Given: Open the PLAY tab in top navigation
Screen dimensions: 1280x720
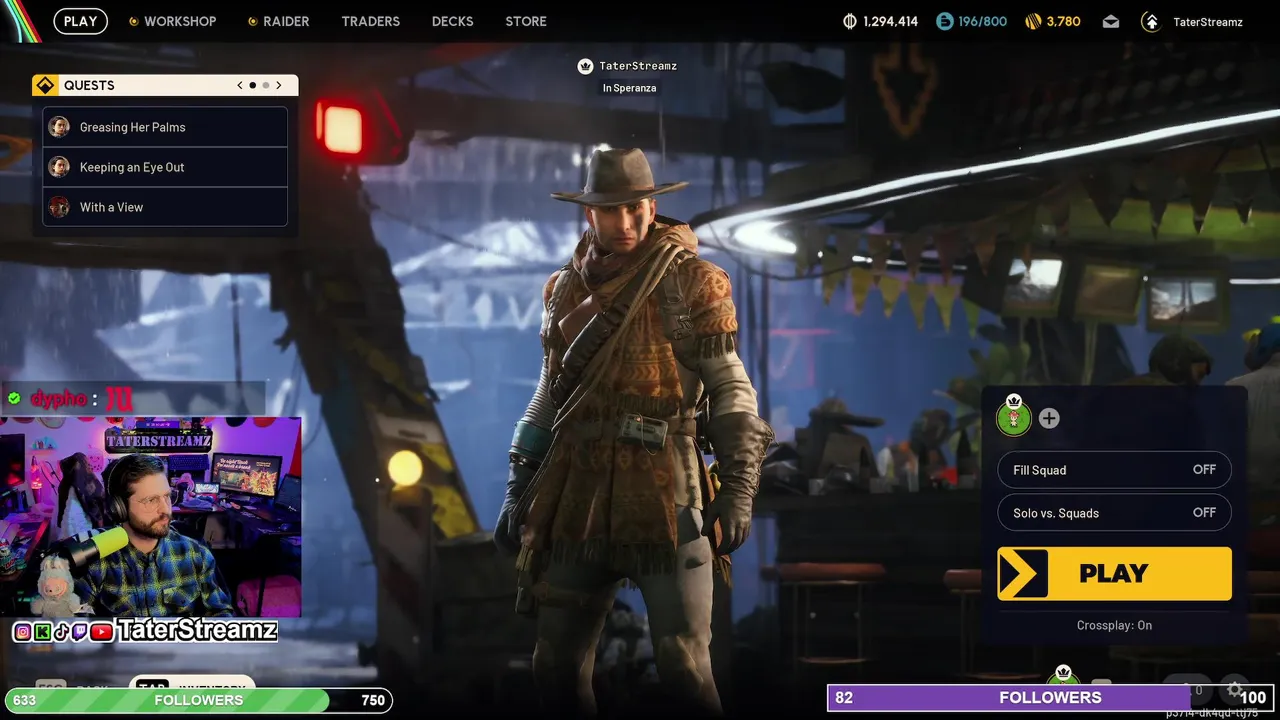Looking at the screenshot, I should 80,21.
